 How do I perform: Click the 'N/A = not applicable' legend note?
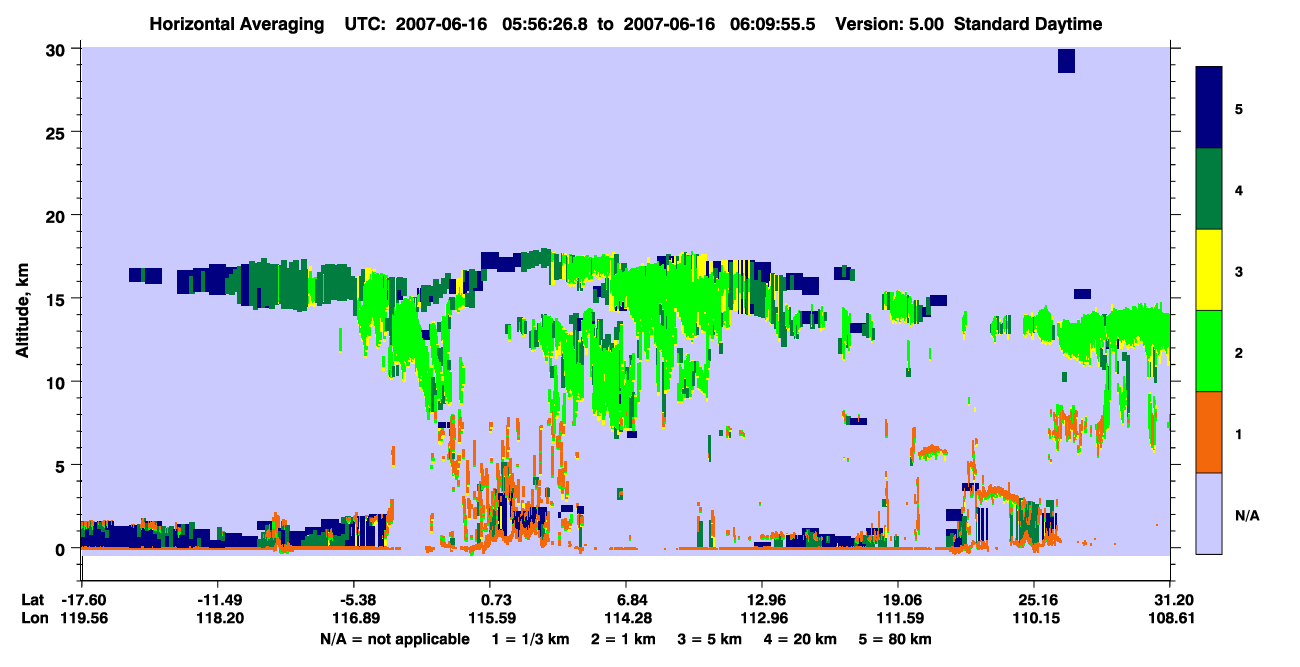click(x=394, y=639)
